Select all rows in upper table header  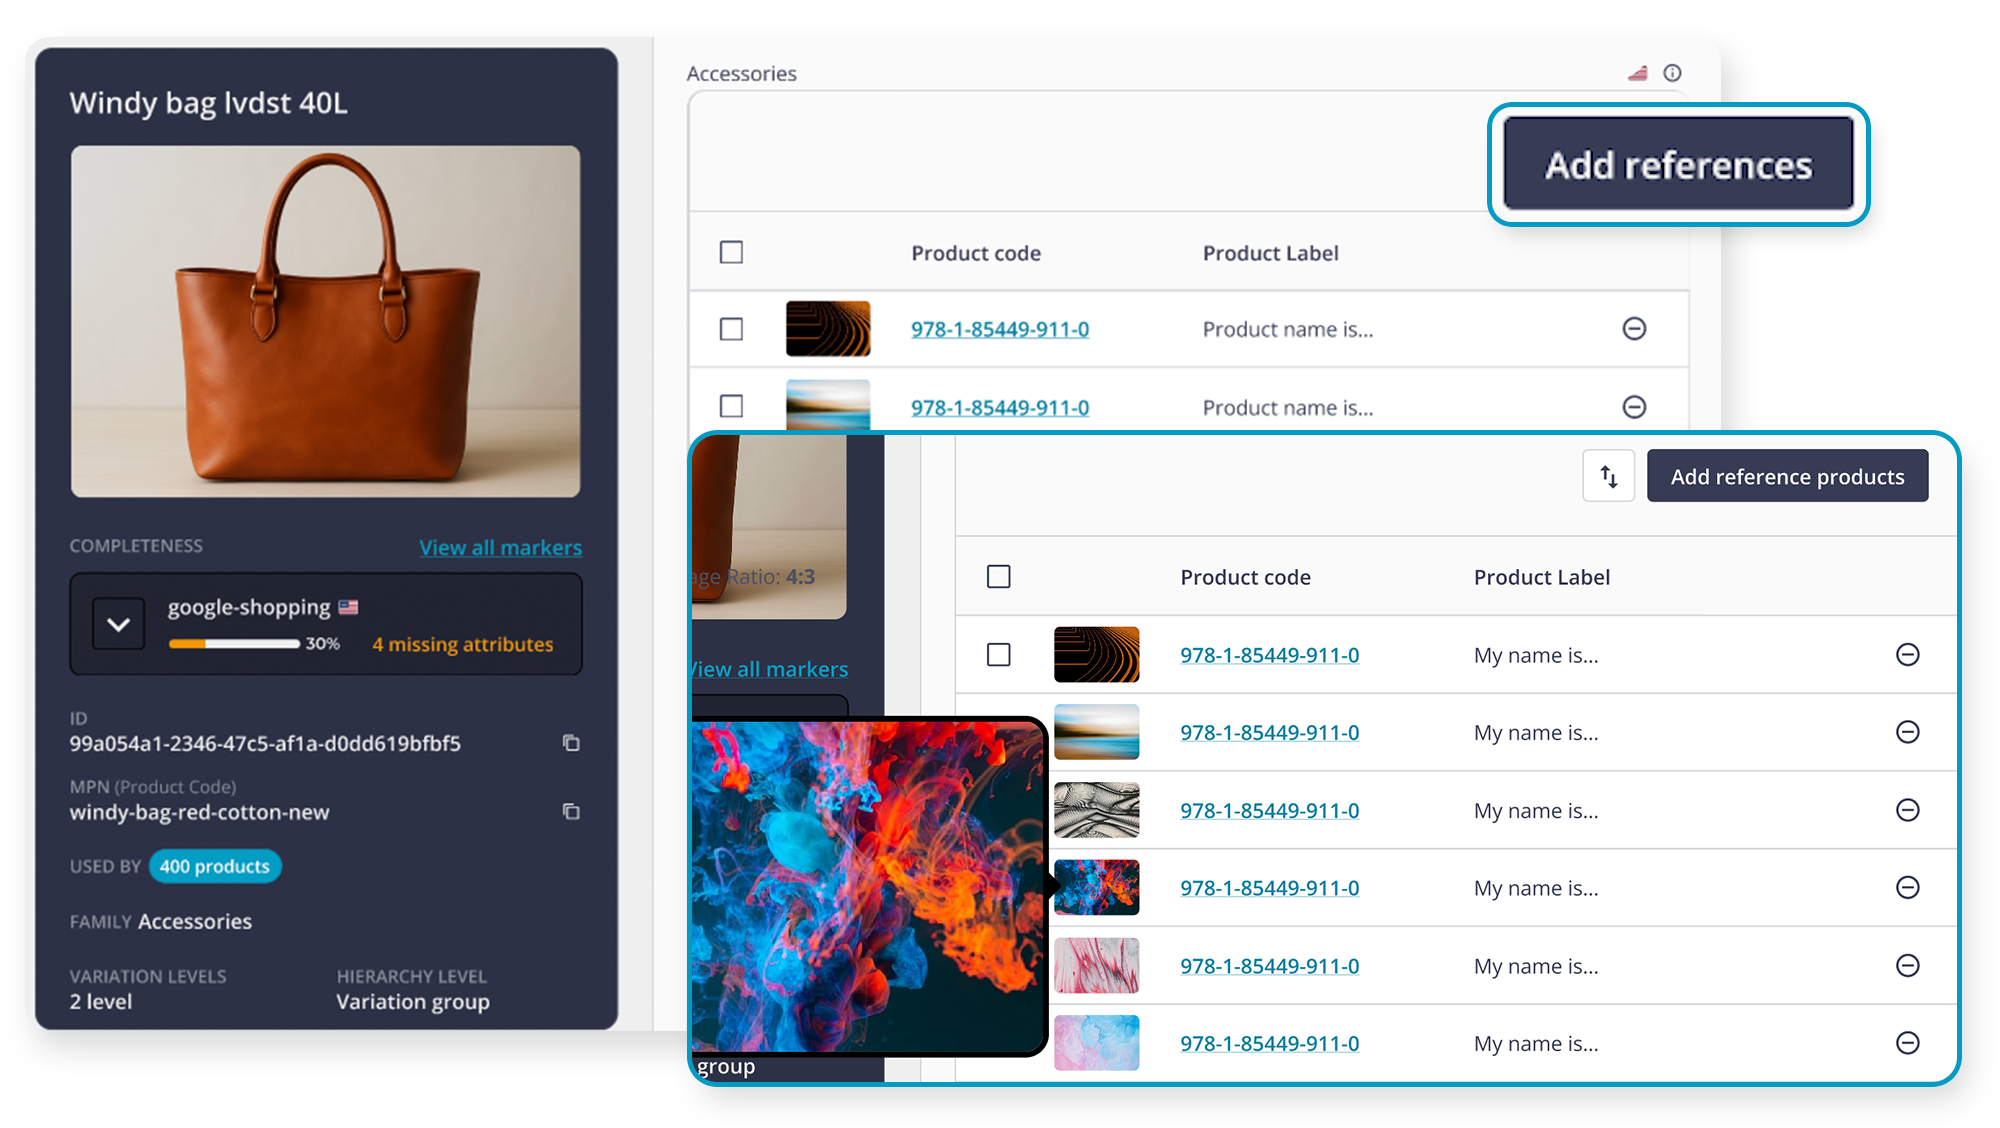[731, 252]
